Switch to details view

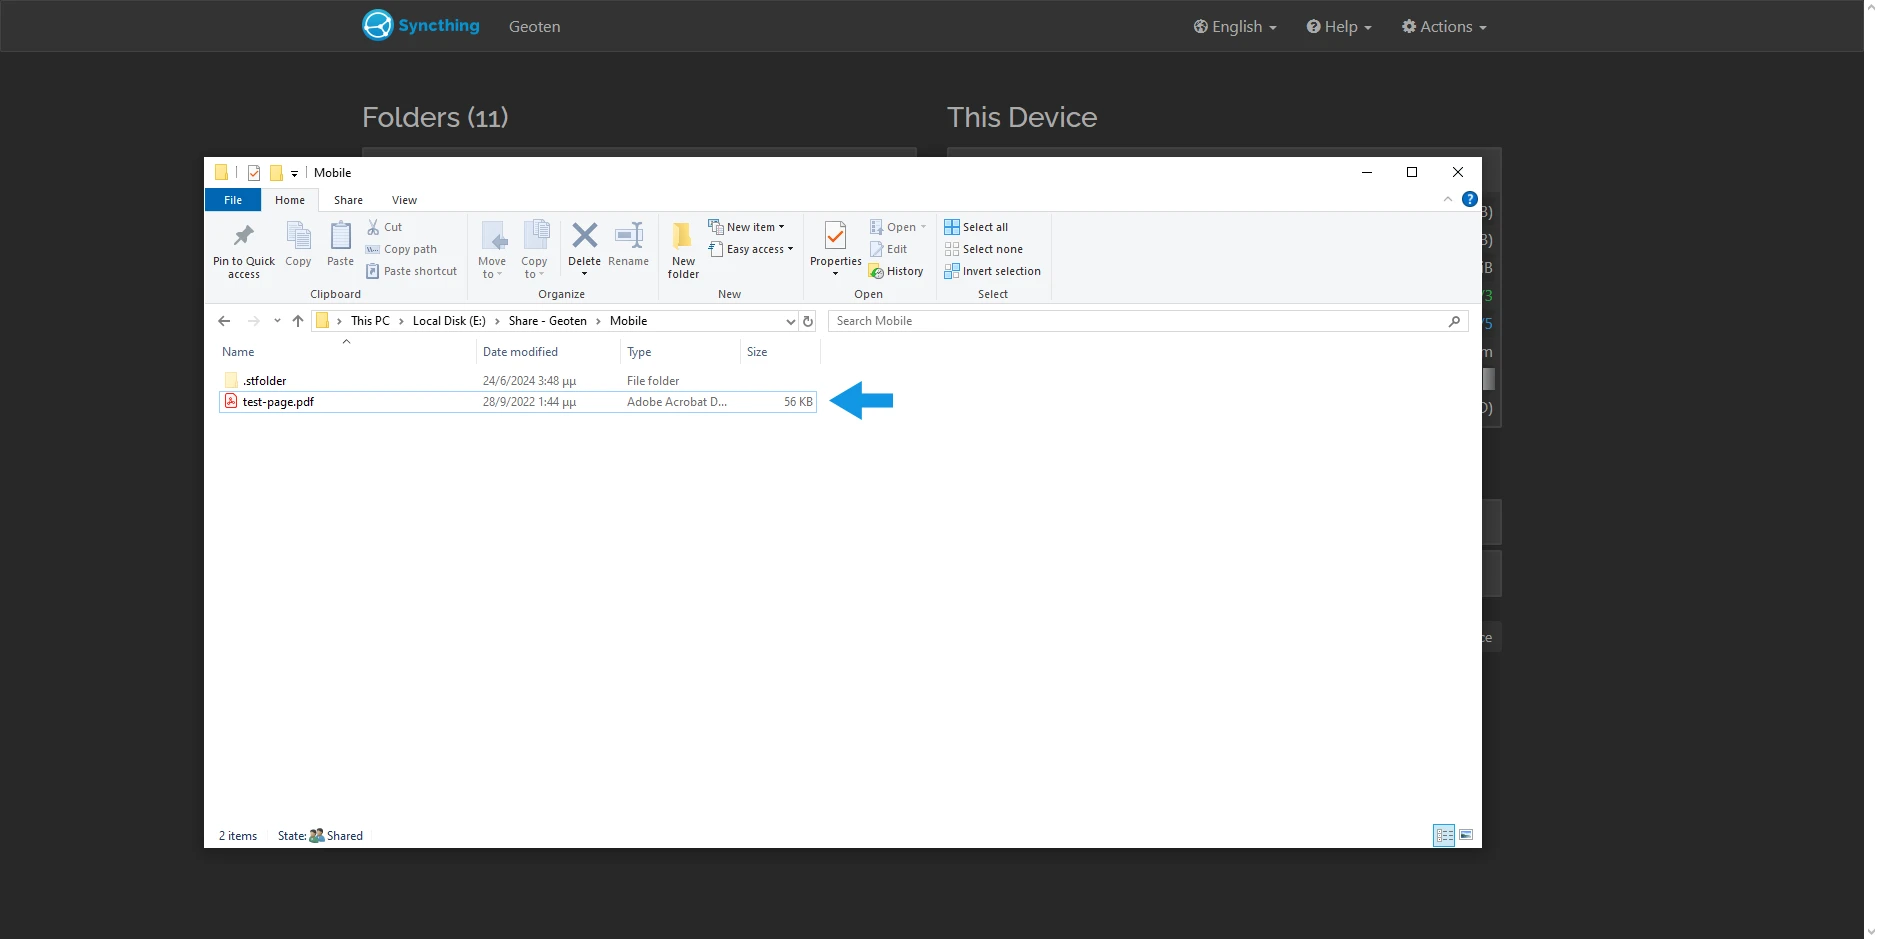pyautogui.click(x=1445, y=835)
